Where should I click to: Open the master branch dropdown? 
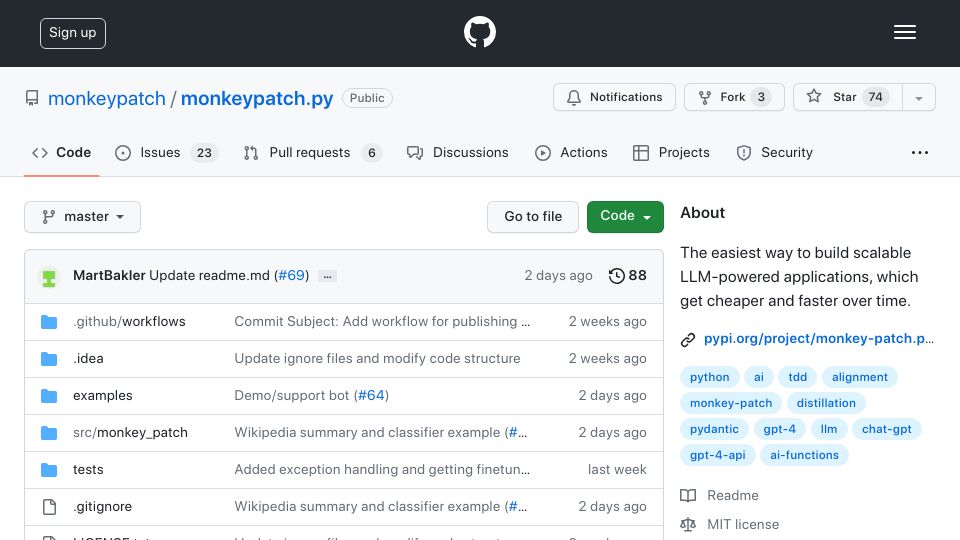point(83,217)
